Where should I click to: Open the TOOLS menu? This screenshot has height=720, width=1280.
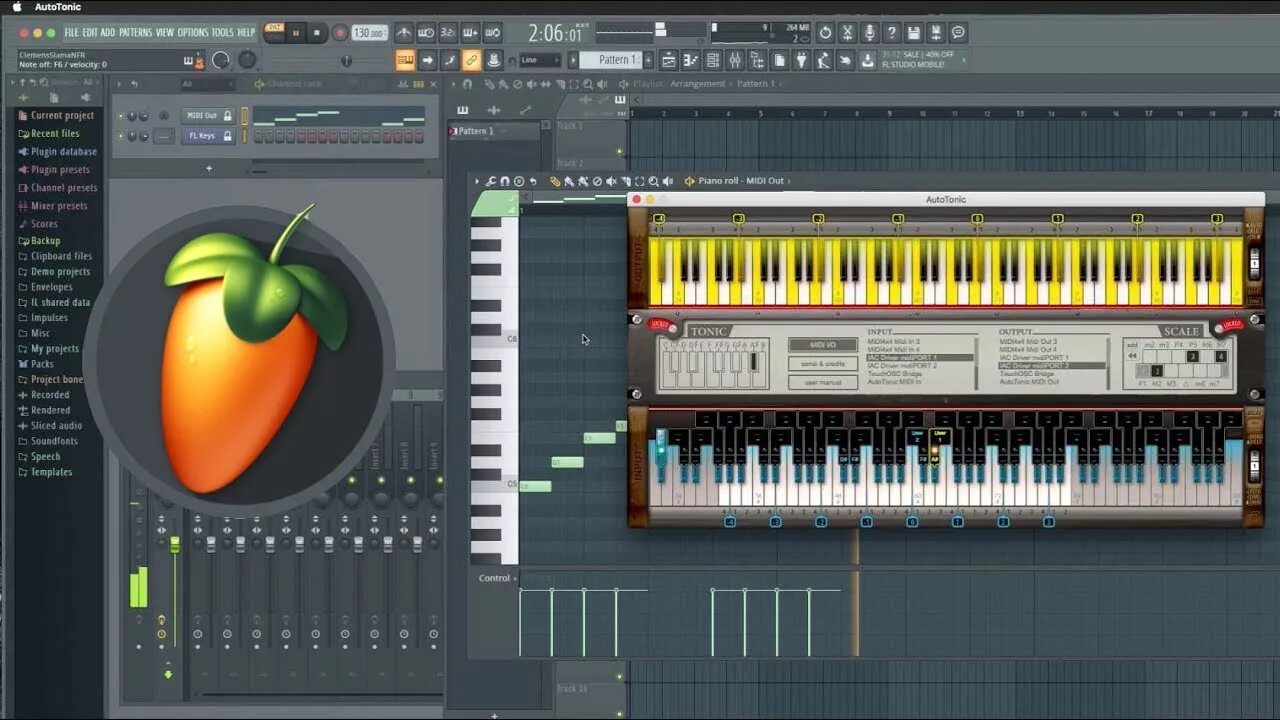(x=222, y=32)
